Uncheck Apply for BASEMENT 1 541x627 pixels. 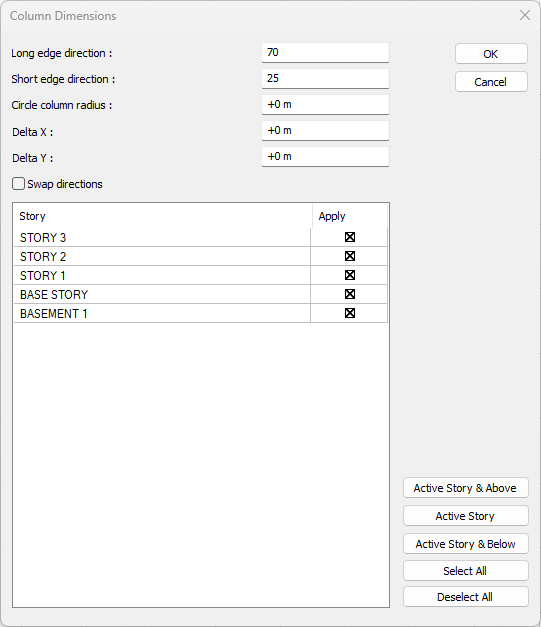pyautogui.click(x=350, y=313)
